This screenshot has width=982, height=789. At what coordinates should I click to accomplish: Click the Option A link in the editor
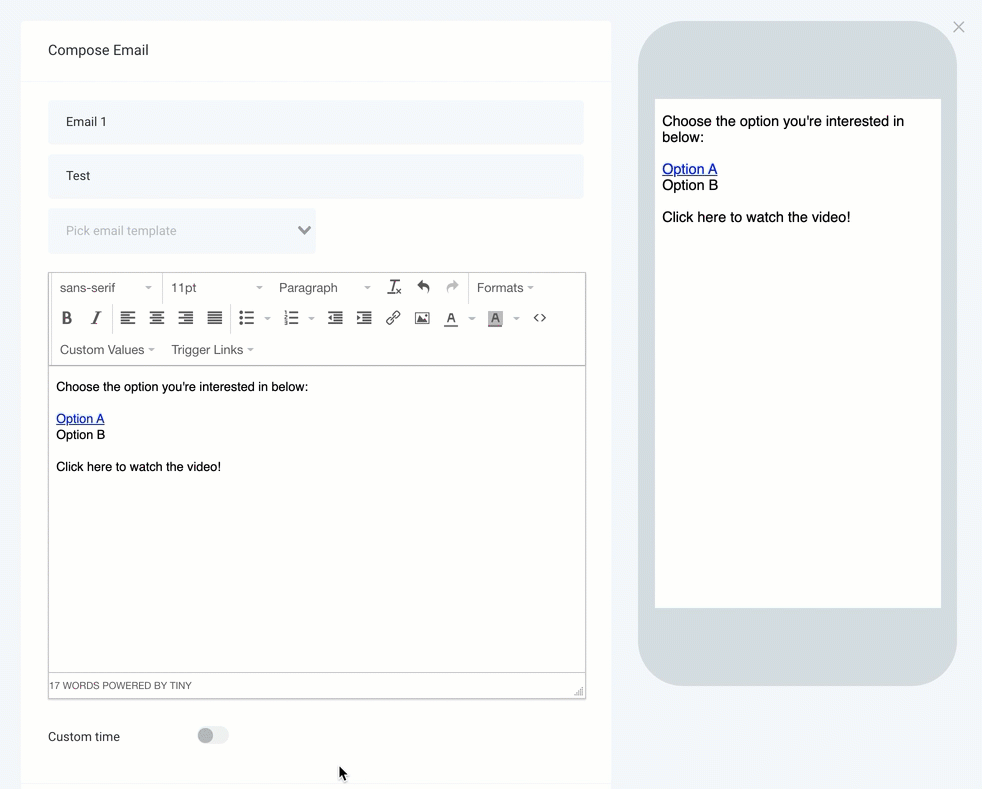click(80, 419)
